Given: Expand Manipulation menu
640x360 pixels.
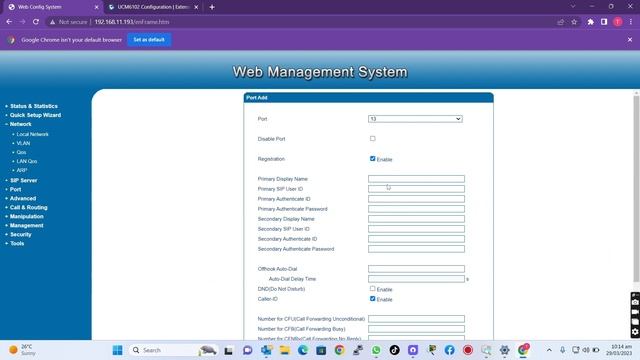Looking at the screenshot, I should pyautogui.click(x=27, y=216).
